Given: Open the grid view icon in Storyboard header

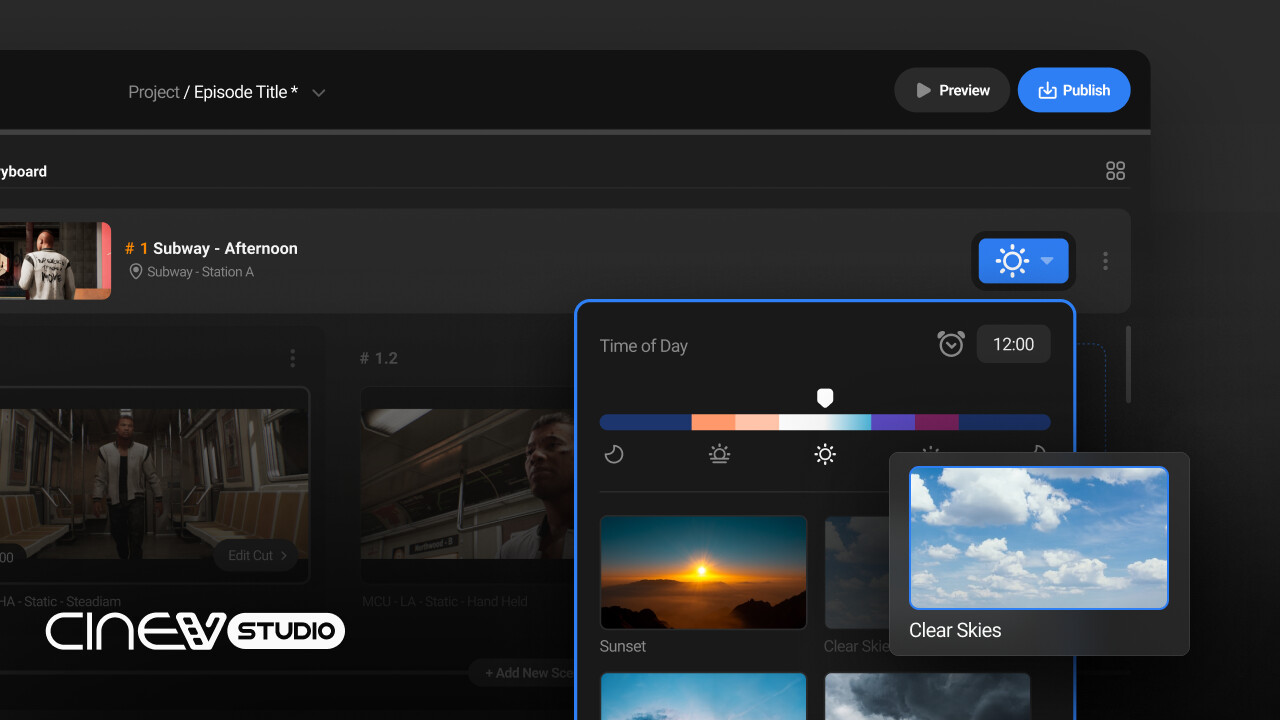Looking at the screenshot, I should click(x=1116, y=171).
